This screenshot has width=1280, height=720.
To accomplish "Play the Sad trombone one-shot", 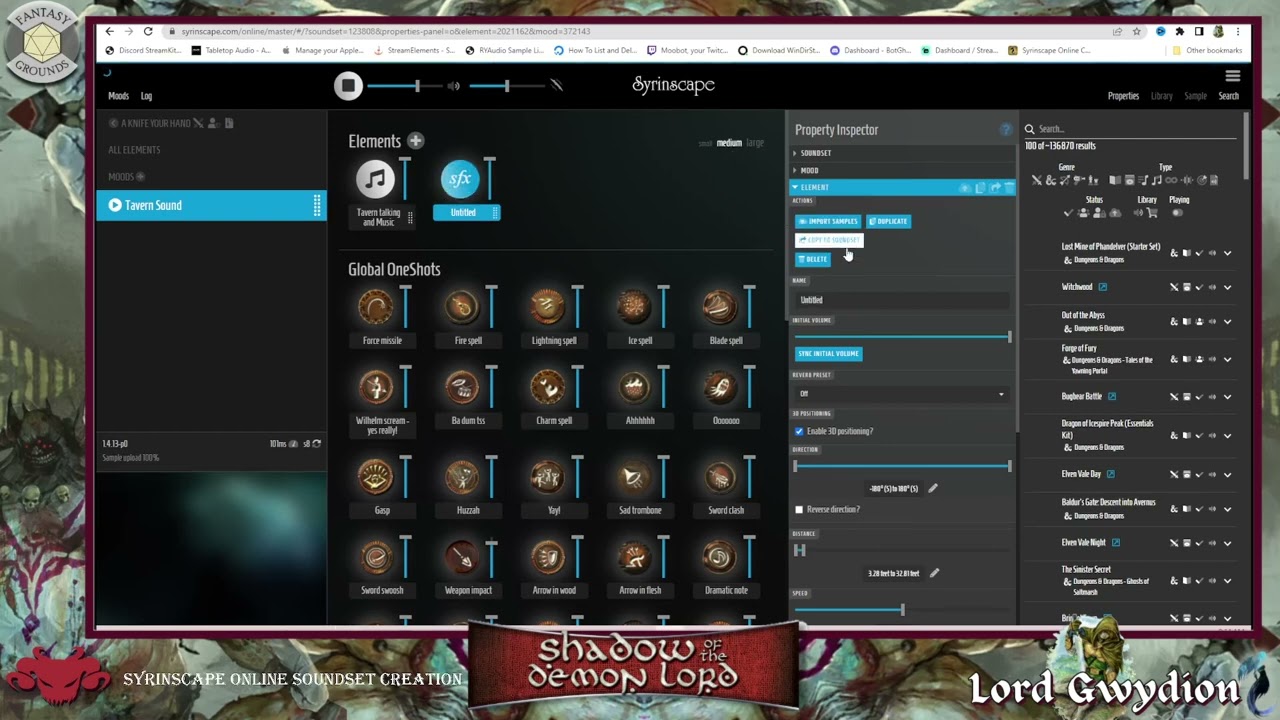I will [x=634, y=478].
